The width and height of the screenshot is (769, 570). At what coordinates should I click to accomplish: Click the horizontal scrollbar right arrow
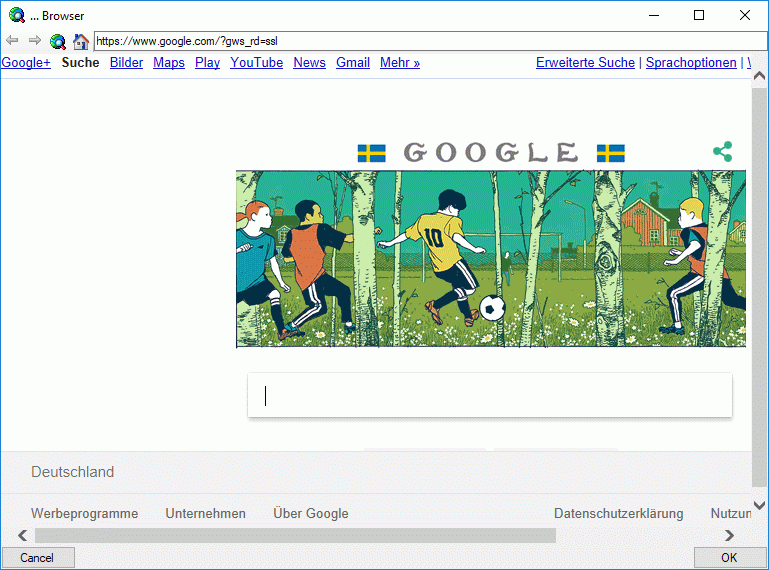[x=729, y=535]
